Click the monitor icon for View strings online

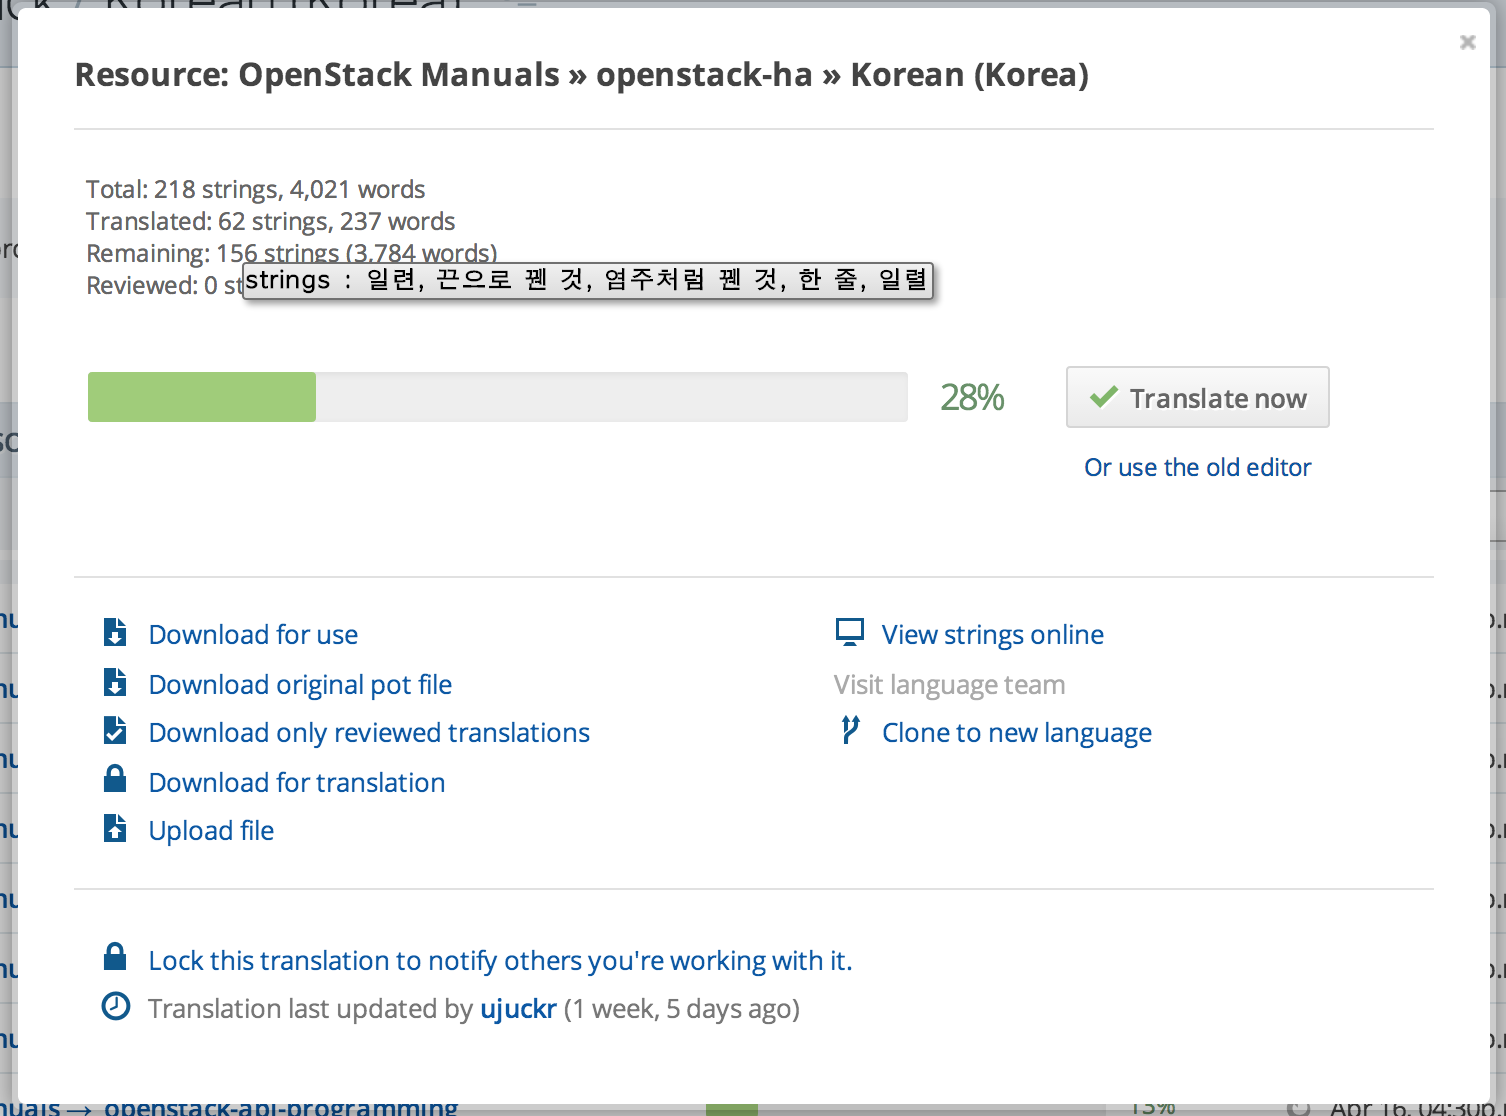click(849, 632)
